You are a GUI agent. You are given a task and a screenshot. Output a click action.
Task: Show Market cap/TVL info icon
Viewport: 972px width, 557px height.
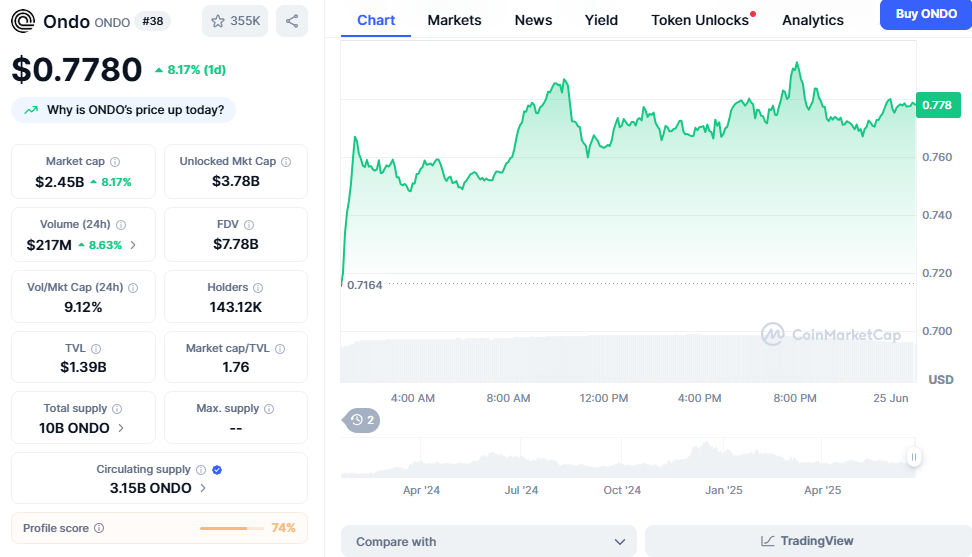point(280,349)
